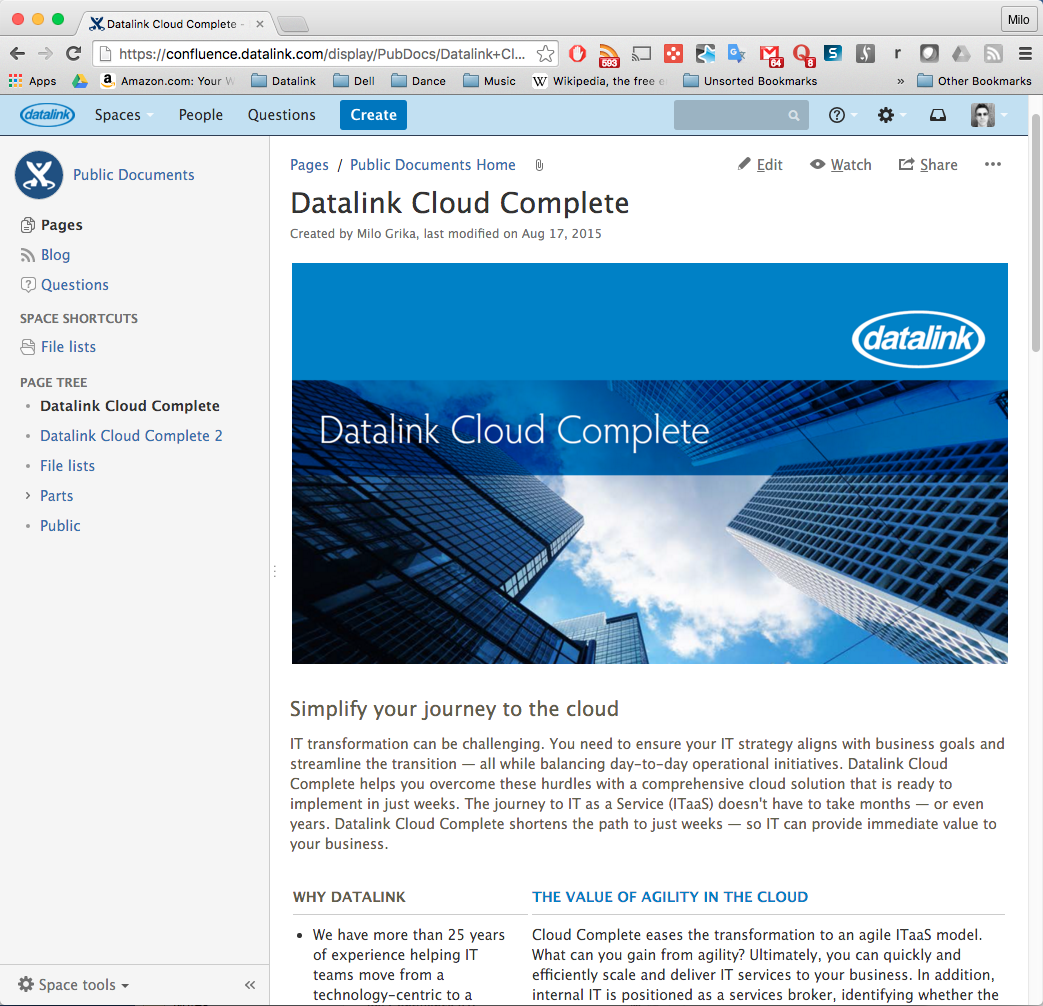Bookmark this page with star icon

point(545,54)
